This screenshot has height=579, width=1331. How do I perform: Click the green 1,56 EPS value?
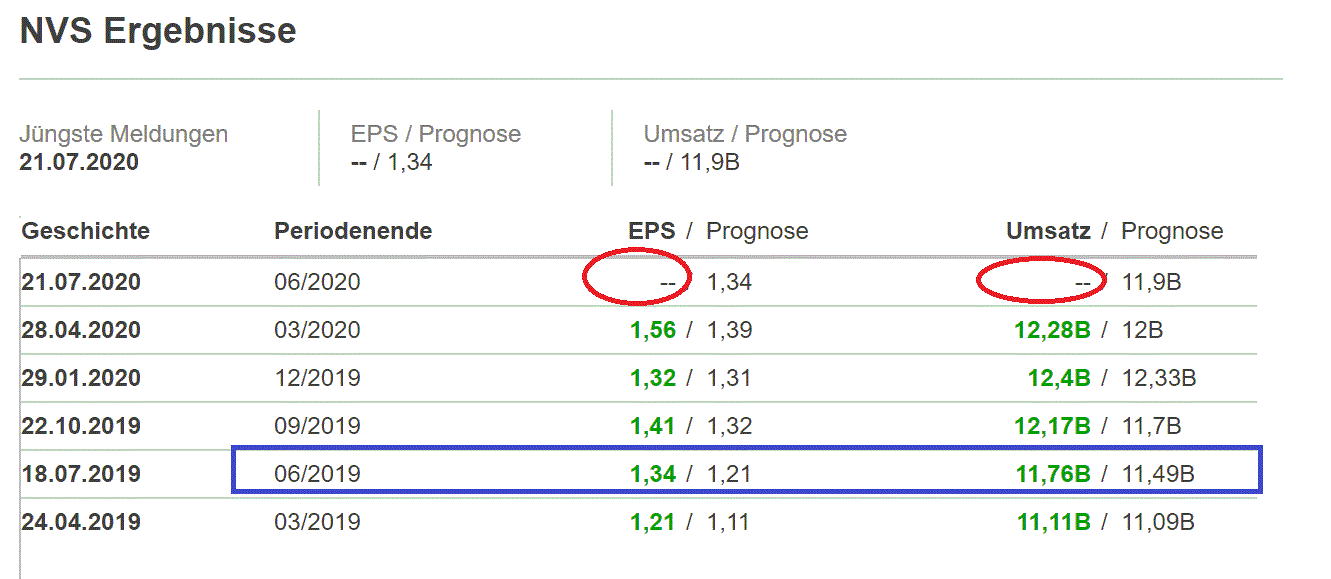pyautogui.click(x=653, y=330)
